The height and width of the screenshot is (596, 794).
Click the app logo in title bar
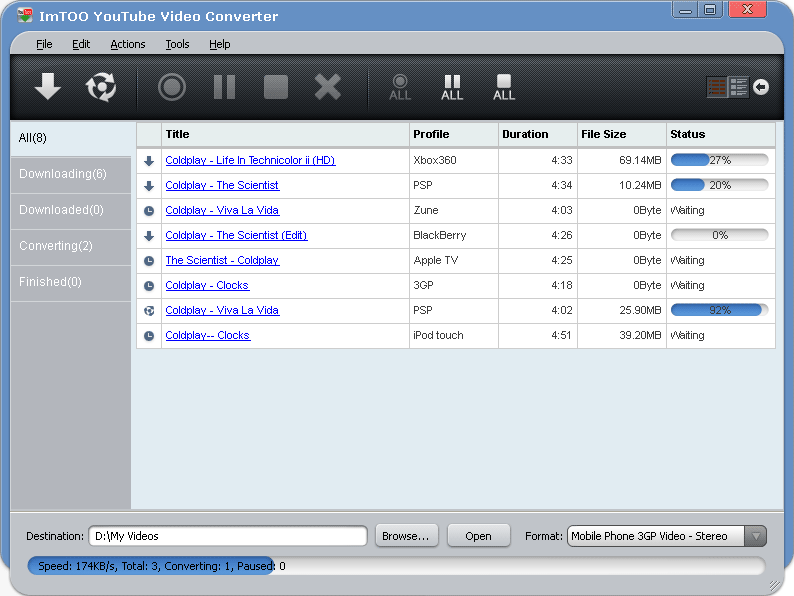point(24,15)
